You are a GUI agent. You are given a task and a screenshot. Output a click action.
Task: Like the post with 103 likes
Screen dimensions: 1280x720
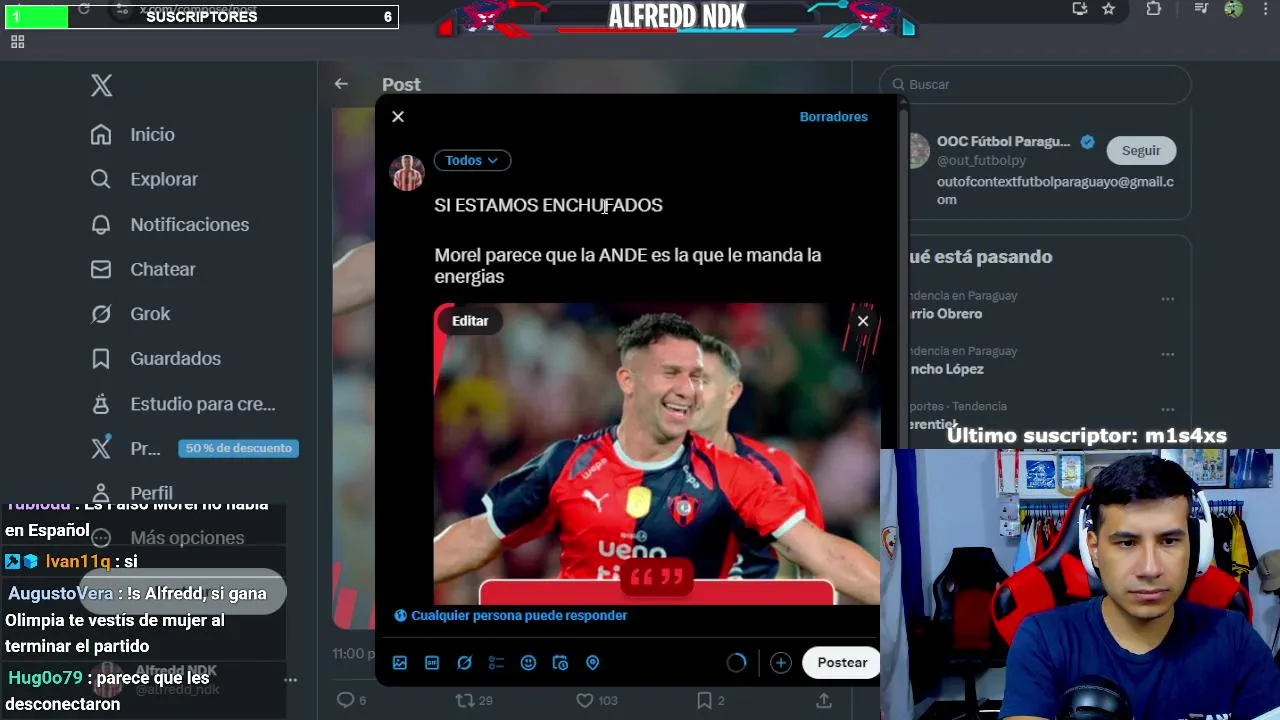click(x=585, y=700)
